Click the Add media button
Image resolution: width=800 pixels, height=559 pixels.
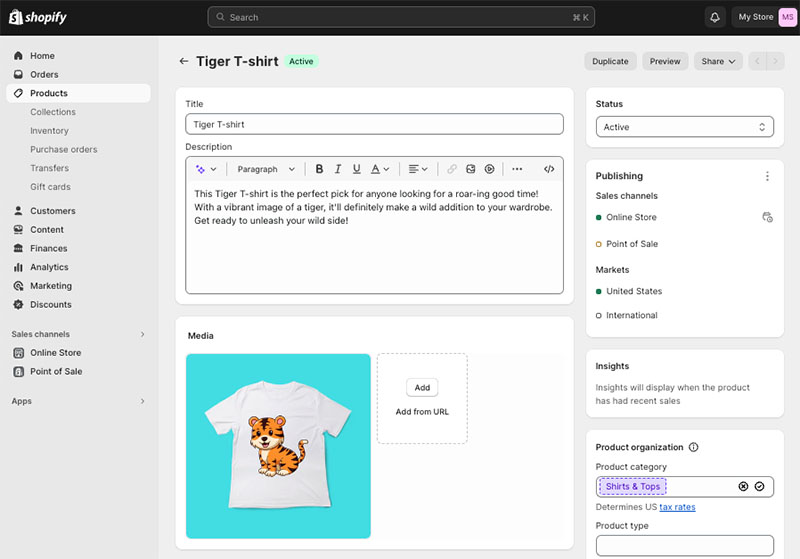[x=422, y=388]
